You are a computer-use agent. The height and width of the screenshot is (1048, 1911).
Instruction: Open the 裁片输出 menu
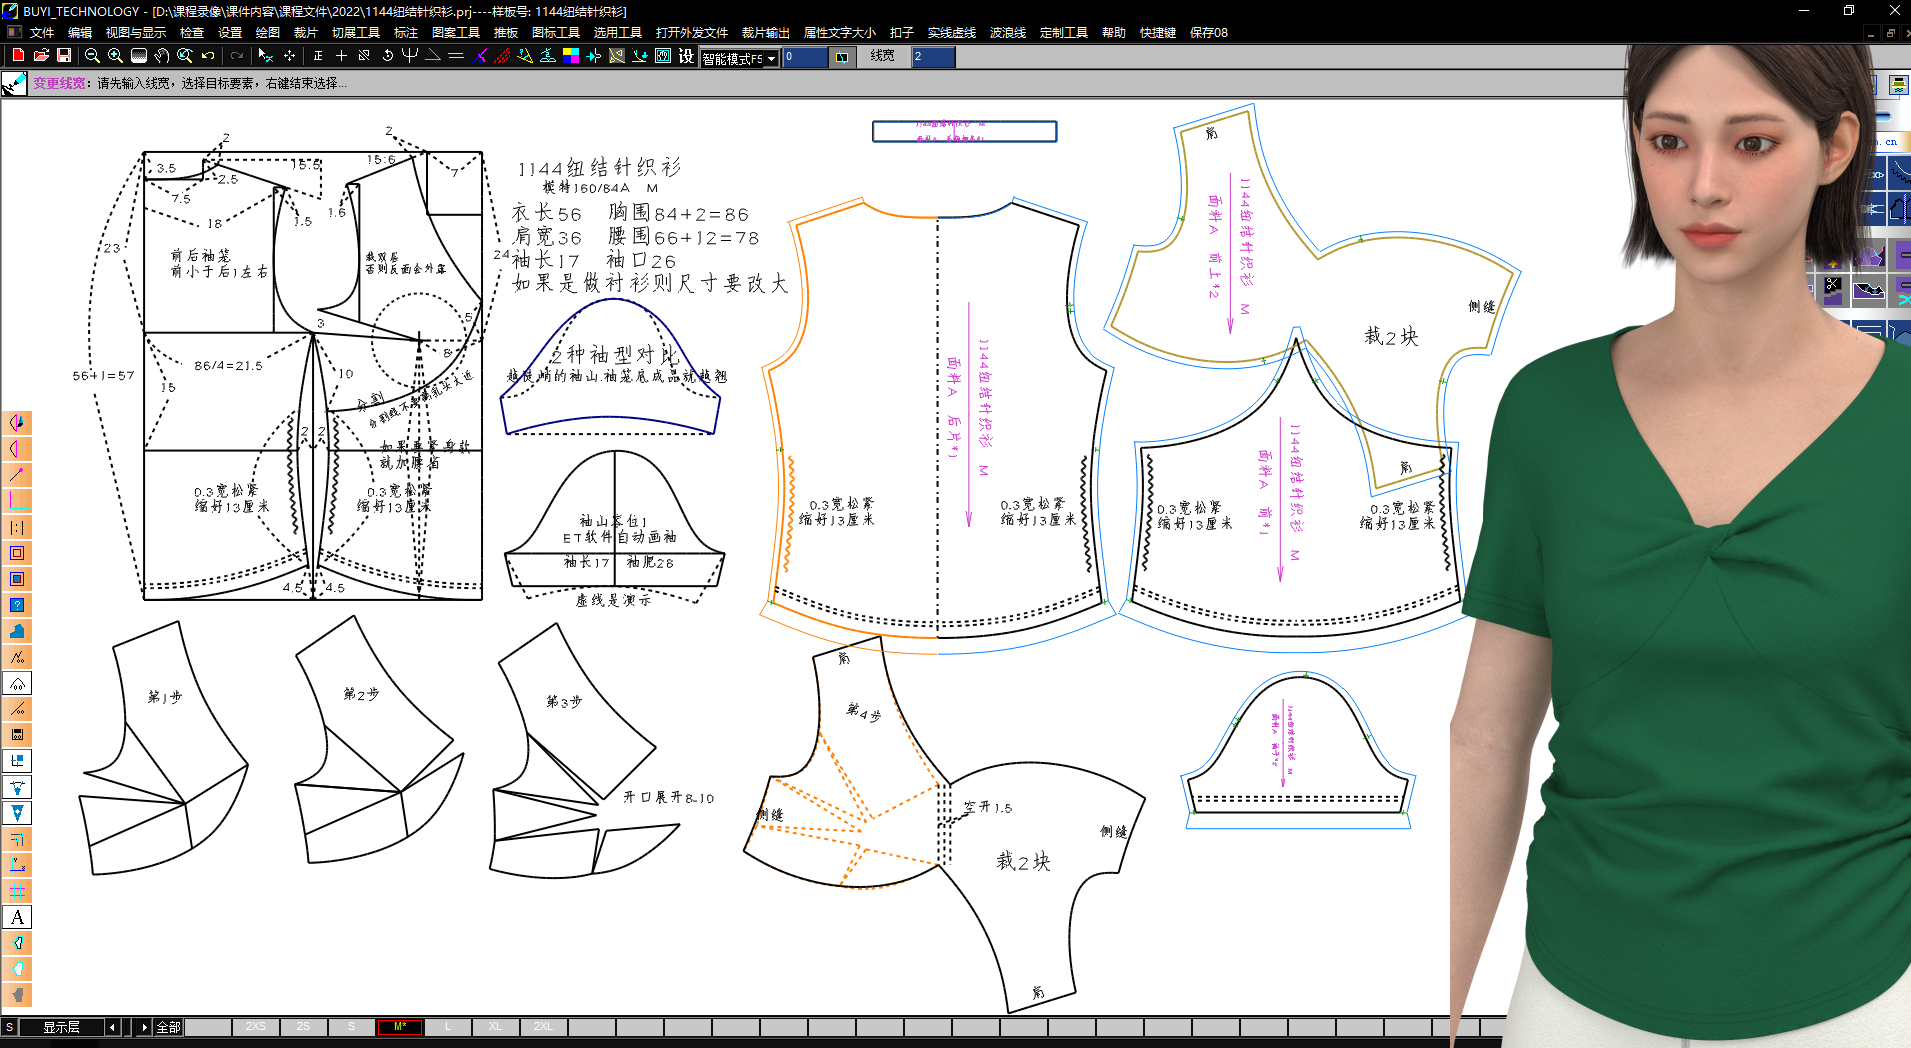(765, 32)
